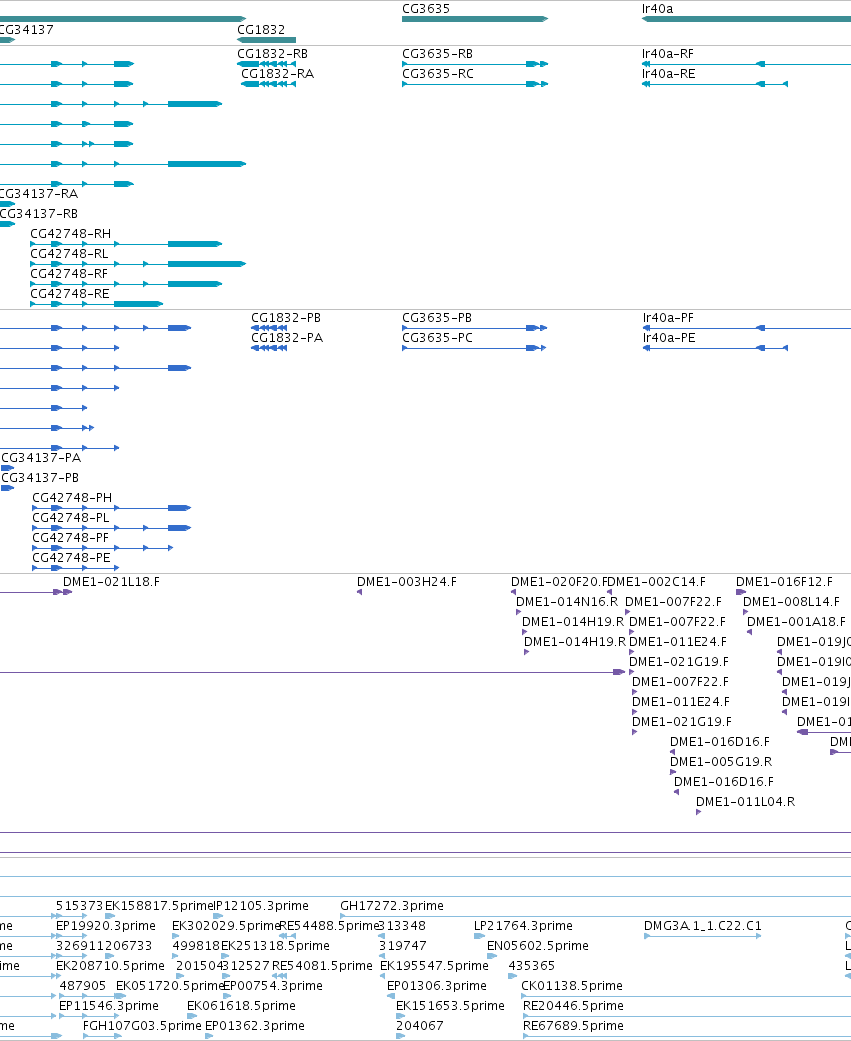Image resolution: width=851 pixels, height=1041 pixels.
Task: Select protein CG1832-PA
Action: 287,338
